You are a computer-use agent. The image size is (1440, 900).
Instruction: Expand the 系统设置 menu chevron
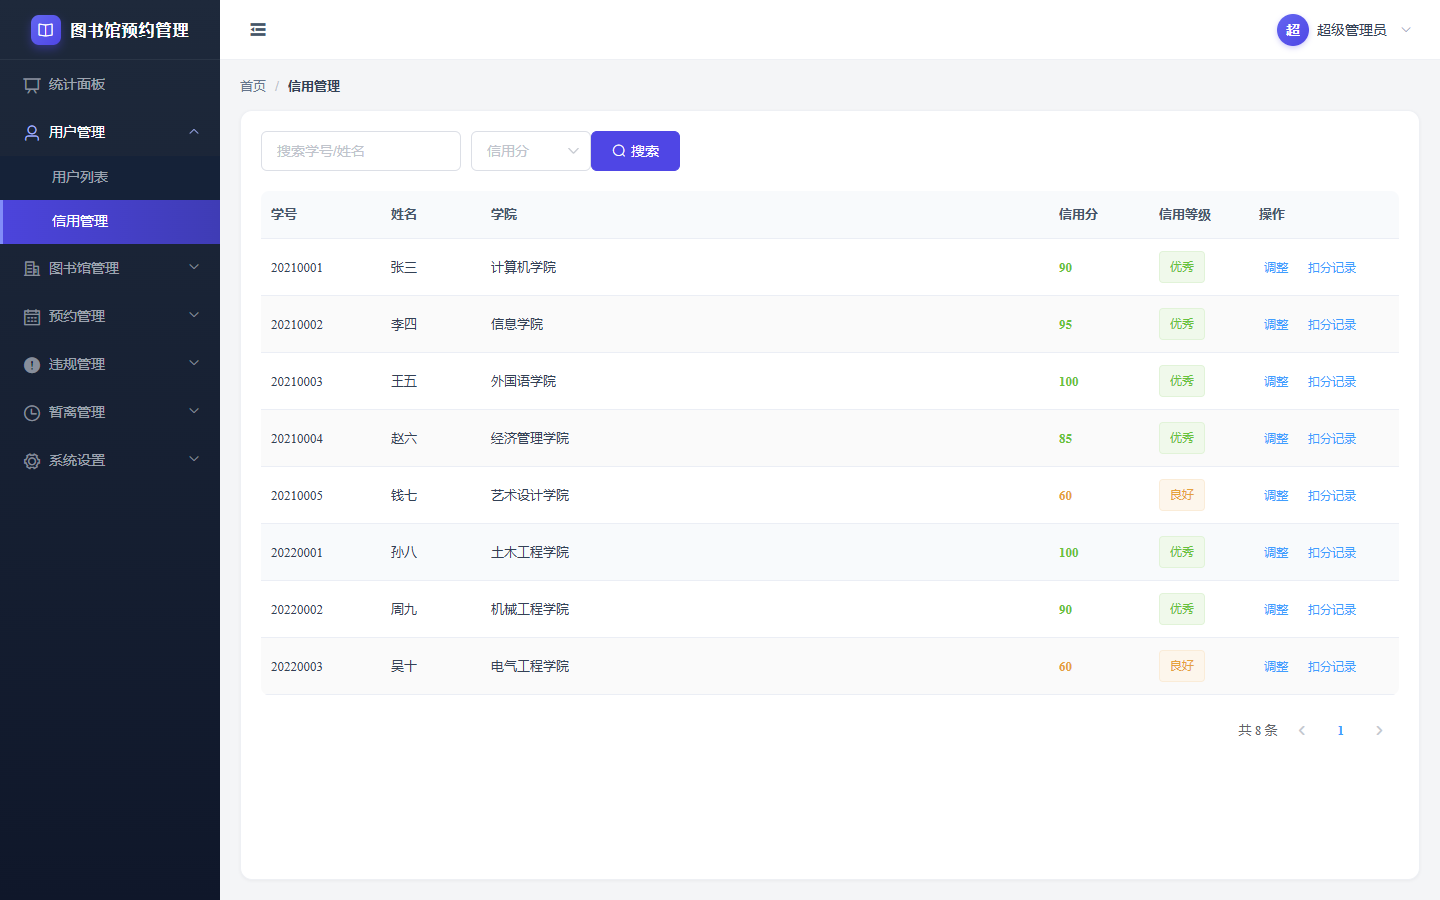(x=194, y=459)
